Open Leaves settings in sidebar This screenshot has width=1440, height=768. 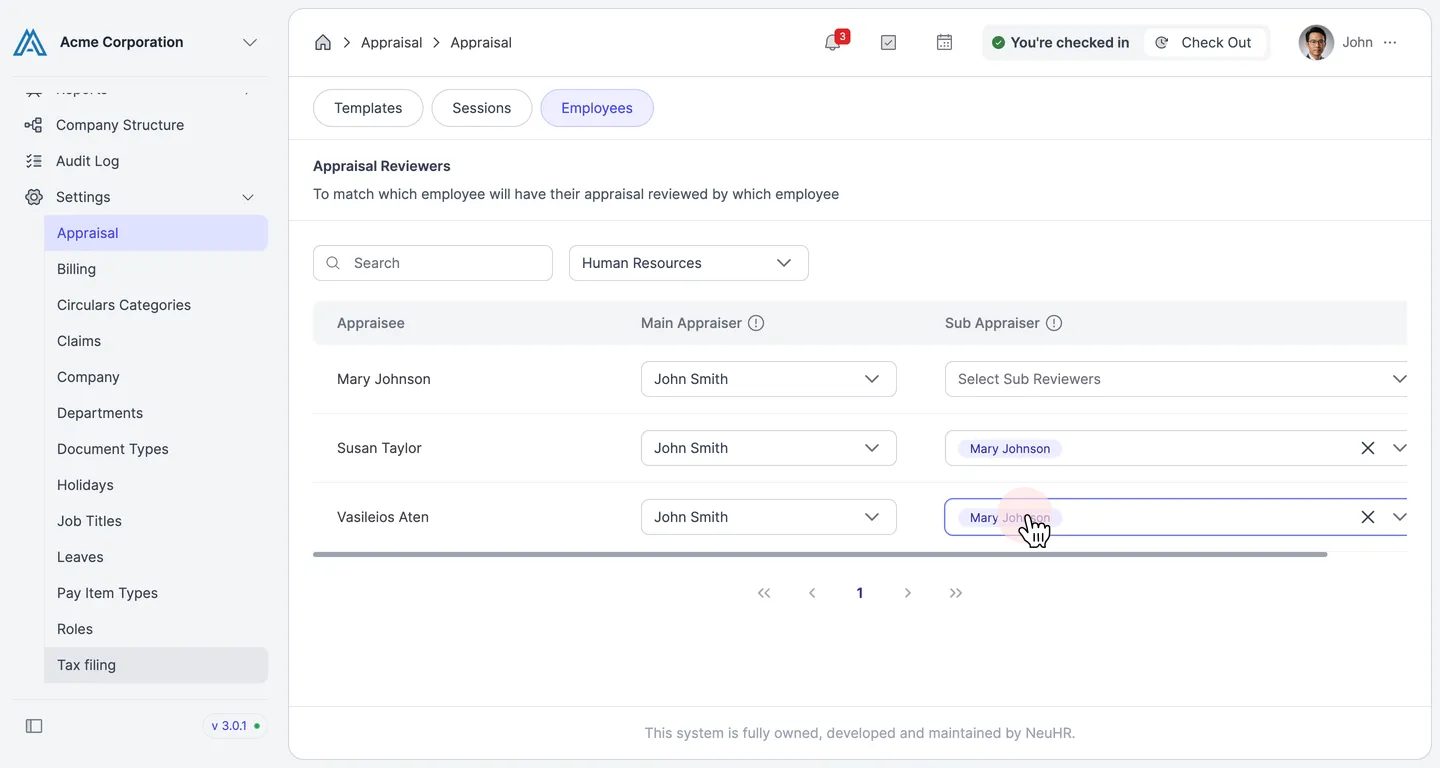[x=156, y=557]
